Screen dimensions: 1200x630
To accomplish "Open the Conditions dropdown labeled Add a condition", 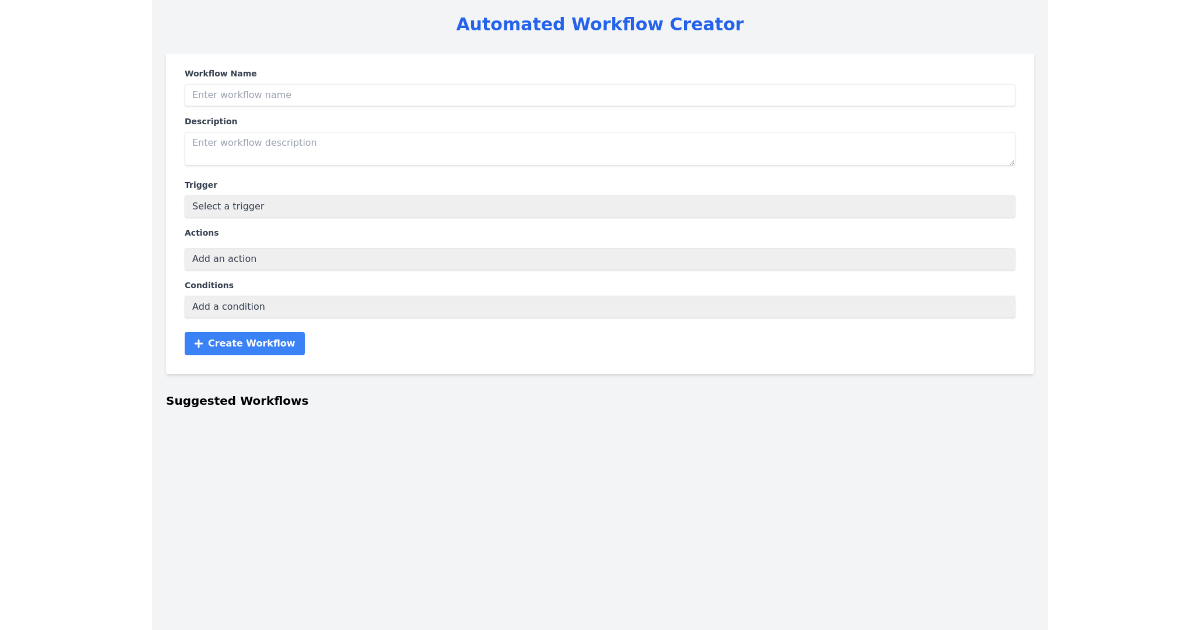I will point(600,306).
